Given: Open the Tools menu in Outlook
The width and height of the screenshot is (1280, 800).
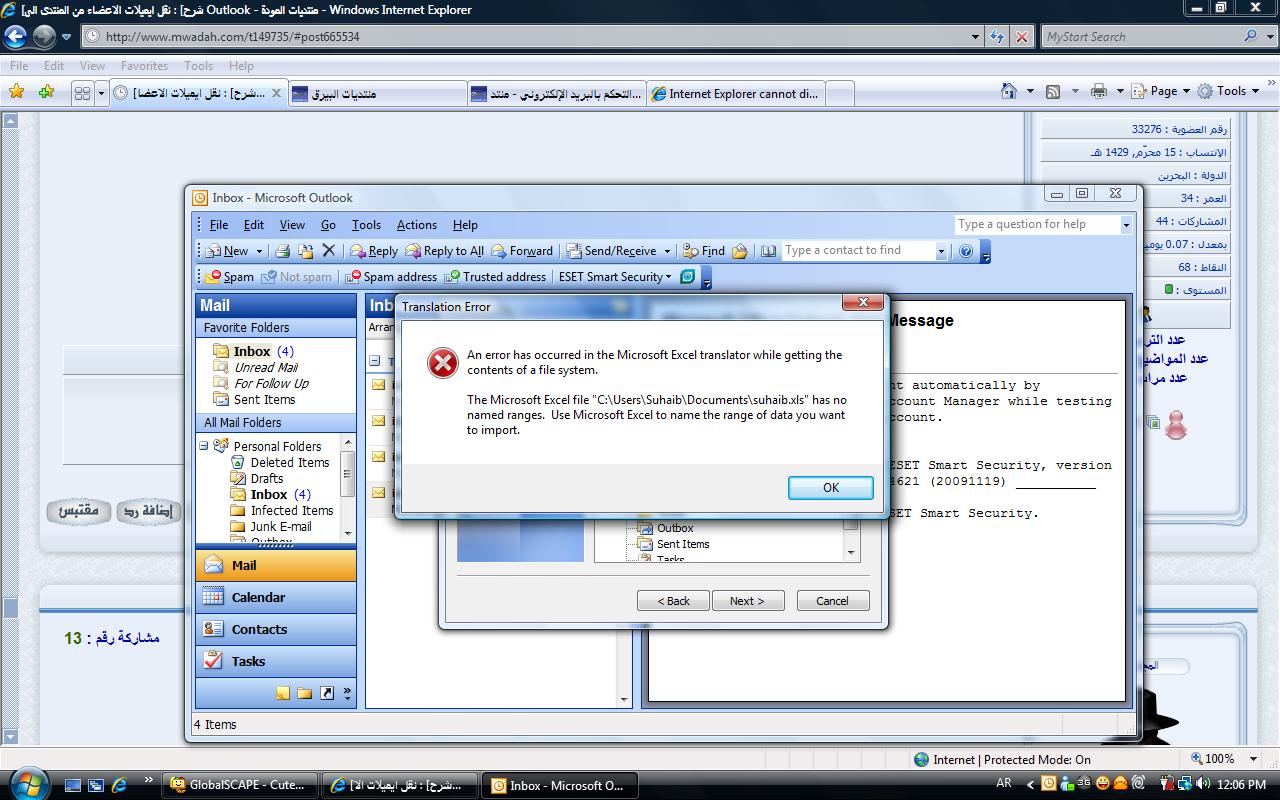Looking at the screenshot, I should tap(366, 225).
